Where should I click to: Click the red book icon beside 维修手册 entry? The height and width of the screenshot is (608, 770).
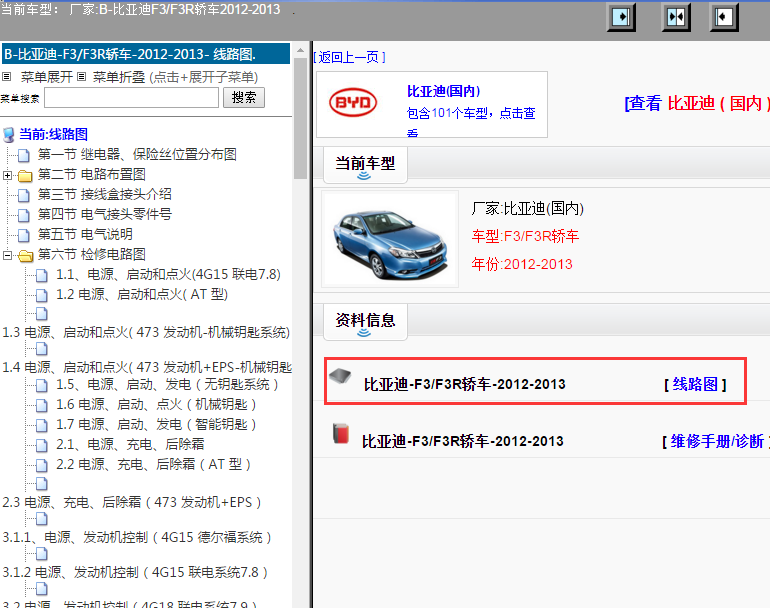point(340,434)
